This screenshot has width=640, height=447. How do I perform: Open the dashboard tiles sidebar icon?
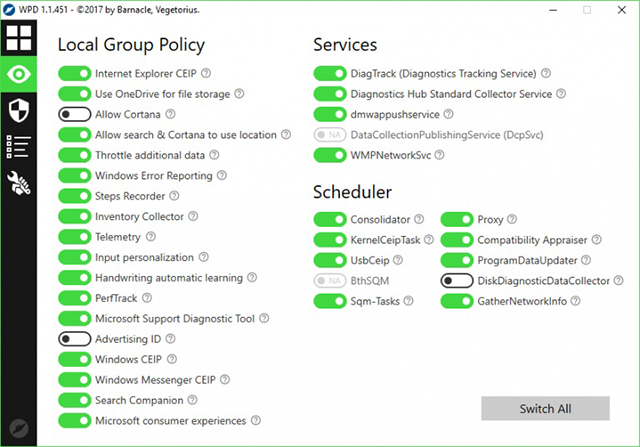pyautogui.click(x=19, y=38)
